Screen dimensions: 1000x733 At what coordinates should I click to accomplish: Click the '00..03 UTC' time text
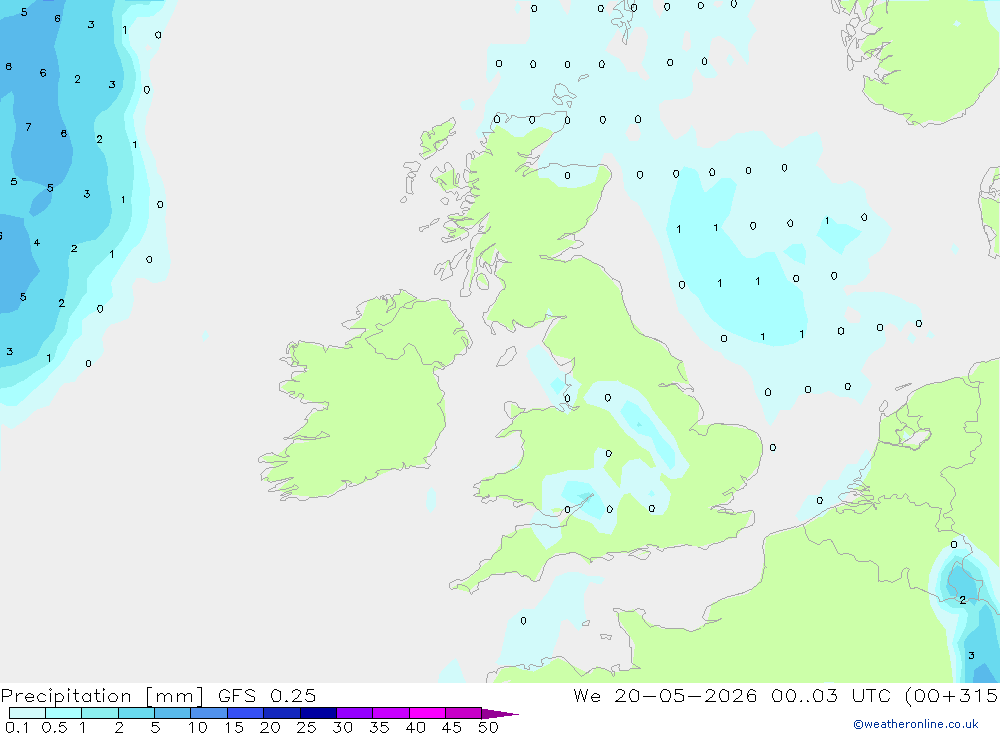(830, 695)
